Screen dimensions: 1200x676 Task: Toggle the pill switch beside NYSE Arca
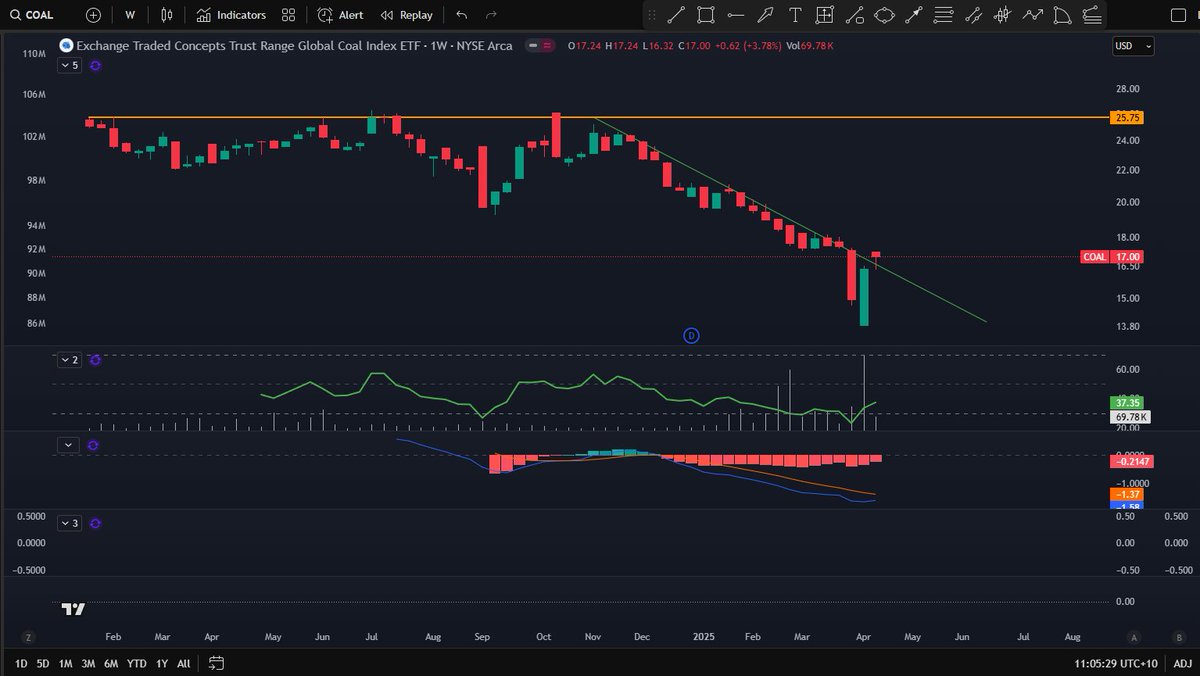pos(541,46)
